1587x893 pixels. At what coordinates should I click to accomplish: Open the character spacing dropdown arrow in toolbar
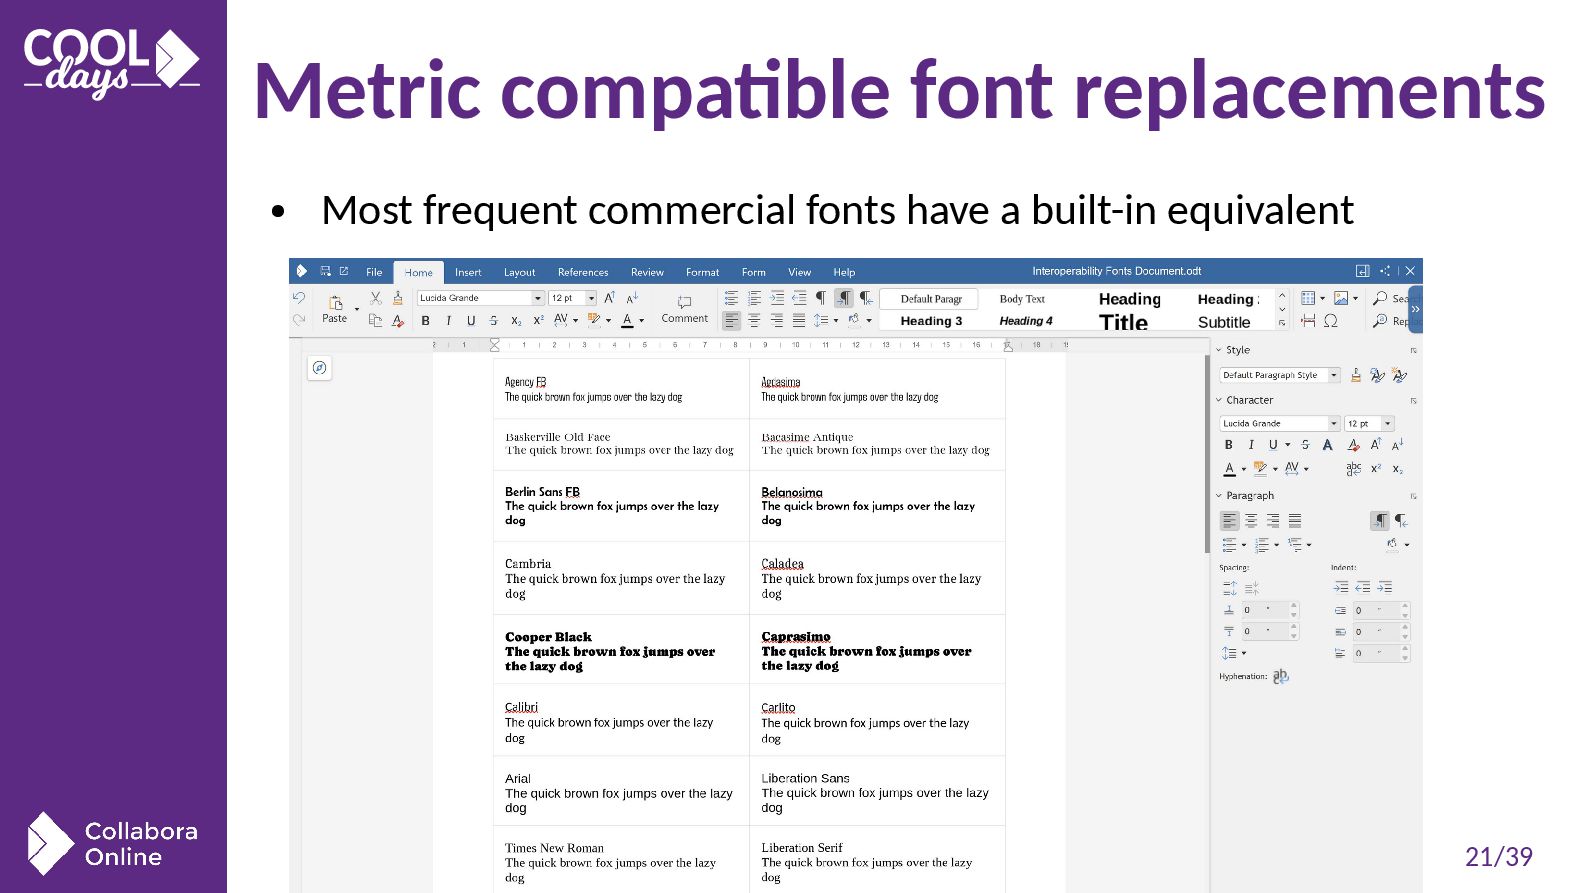pos(576,321)
